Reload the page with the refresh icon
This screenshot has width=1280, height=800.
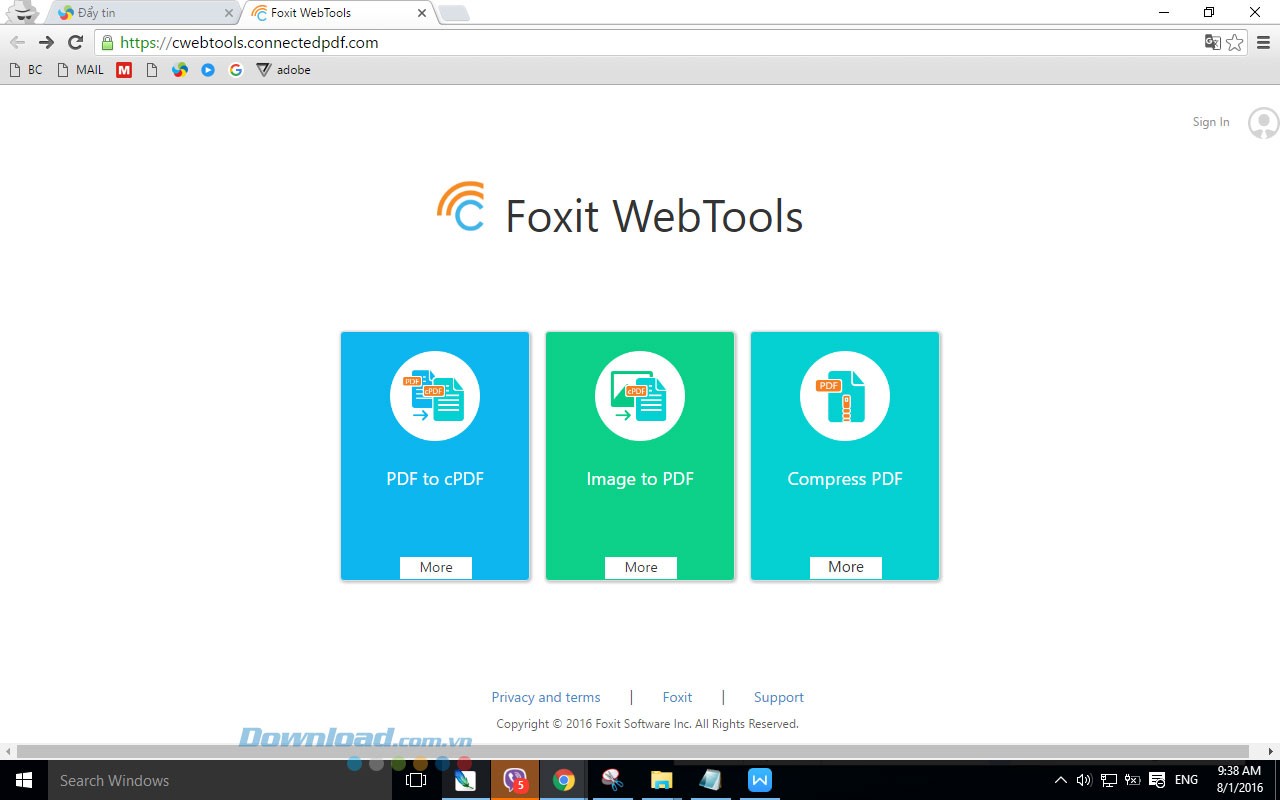[75, 42]
